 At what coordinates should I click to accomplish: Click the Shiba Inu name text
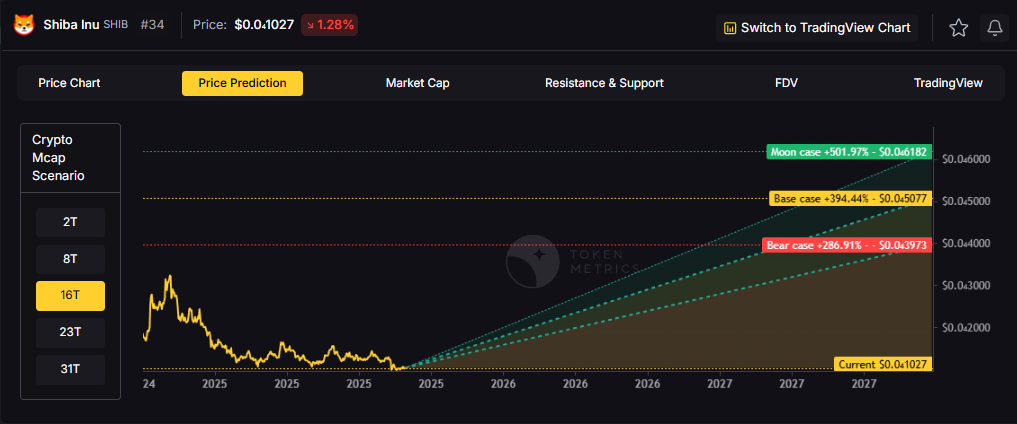71,25
